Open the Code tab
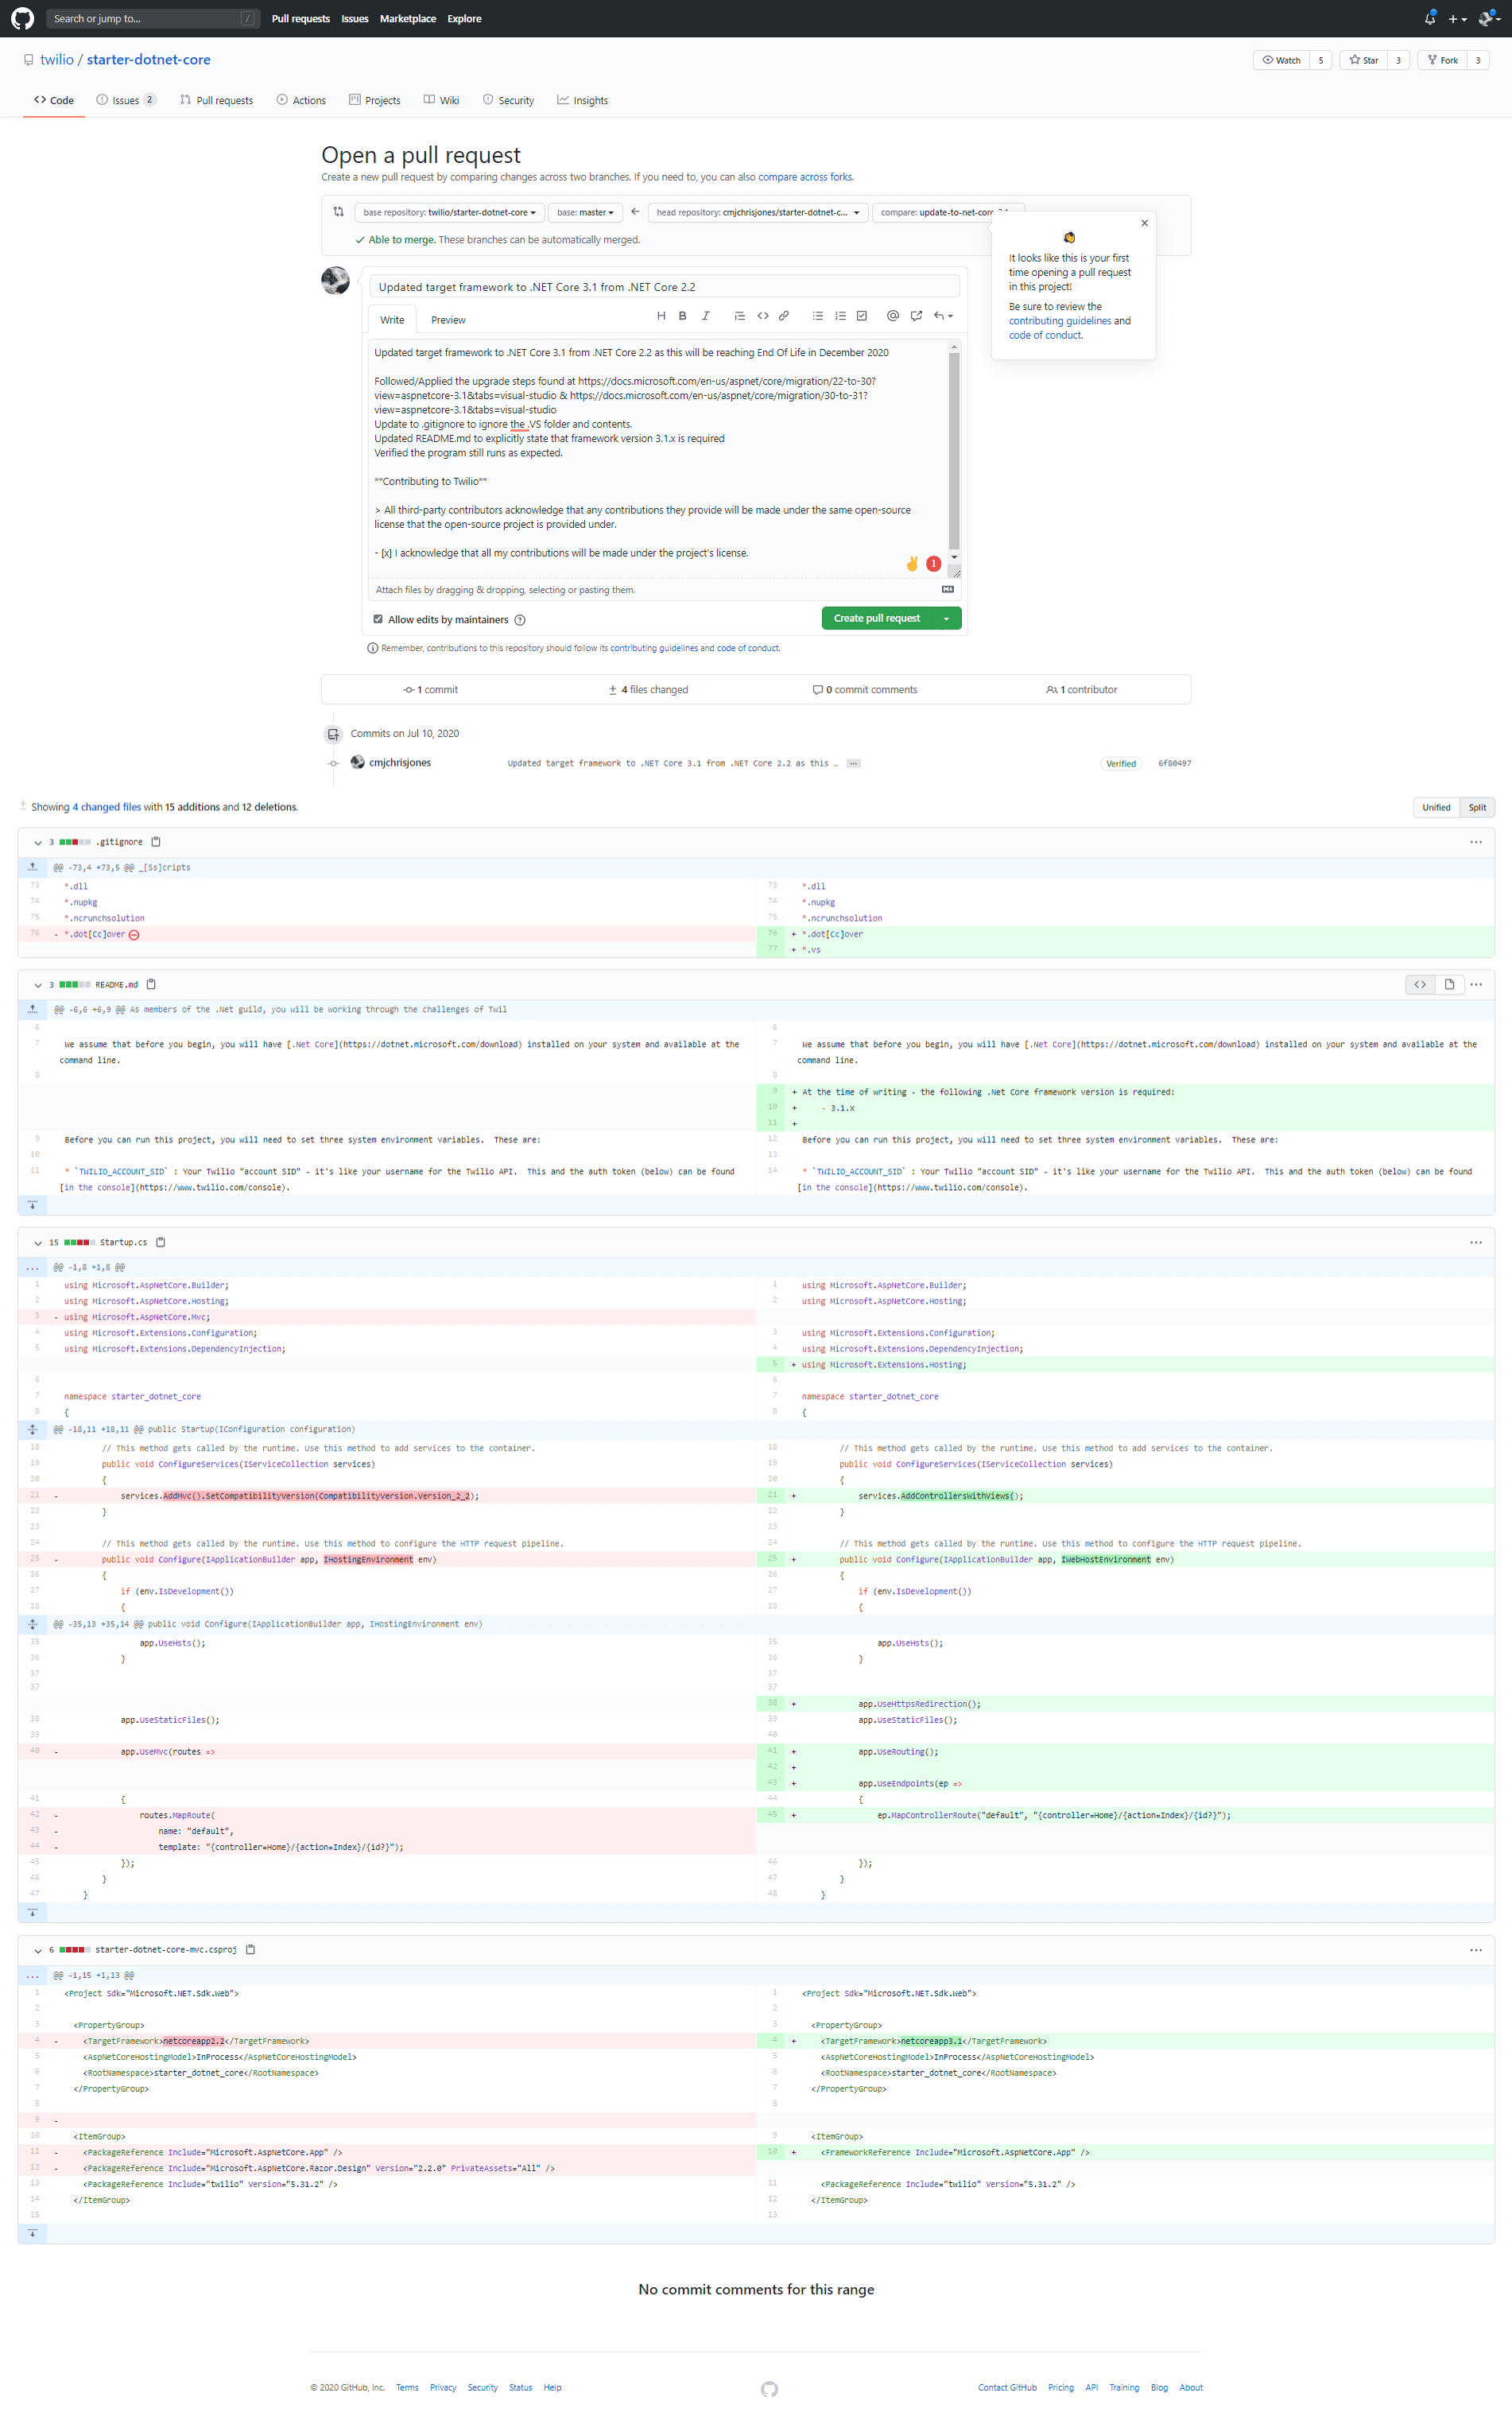Image resolution: width=1512 pixels, height=2420 pixels. [54, 100]
